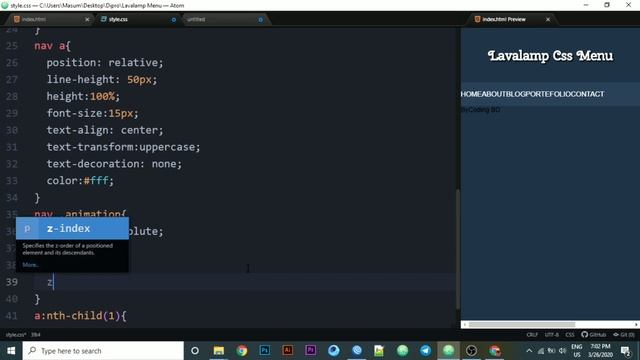This screenshot has width=640, height=360.
Task: Open the network icon in system tray
Action: [541, 351]
